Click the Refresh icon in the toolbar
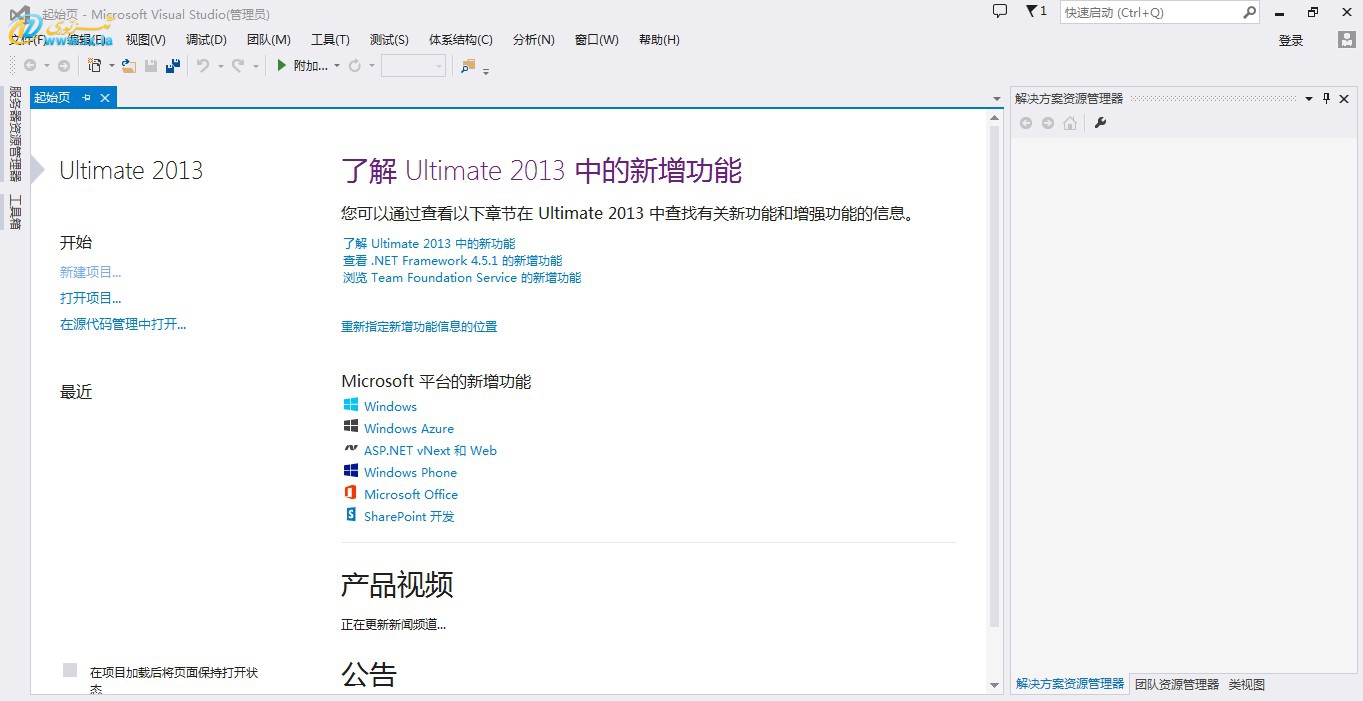This screenshot has height=701, width=1363. [x=354, y=66]
